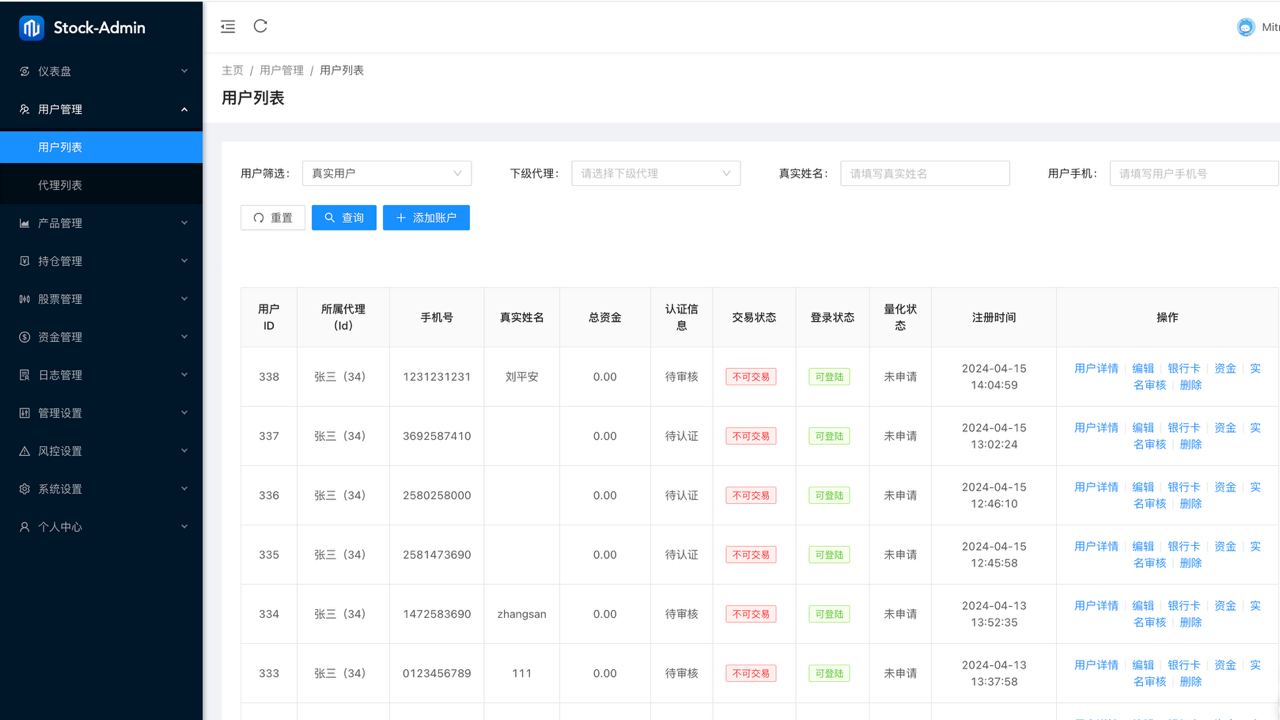Click the 查询 search button
This screenshot has height=720, width=1280.
344,218
